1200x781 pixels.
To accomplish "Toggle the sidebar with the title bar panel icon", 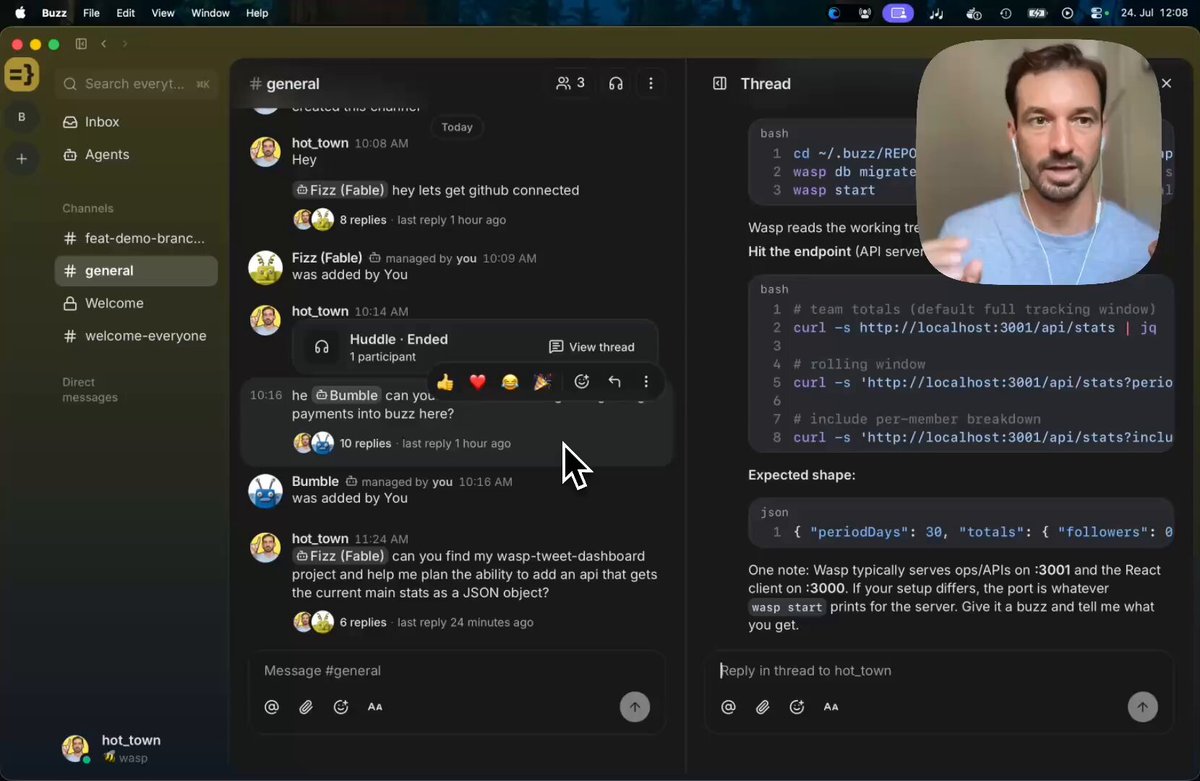I will click(81, 44).
